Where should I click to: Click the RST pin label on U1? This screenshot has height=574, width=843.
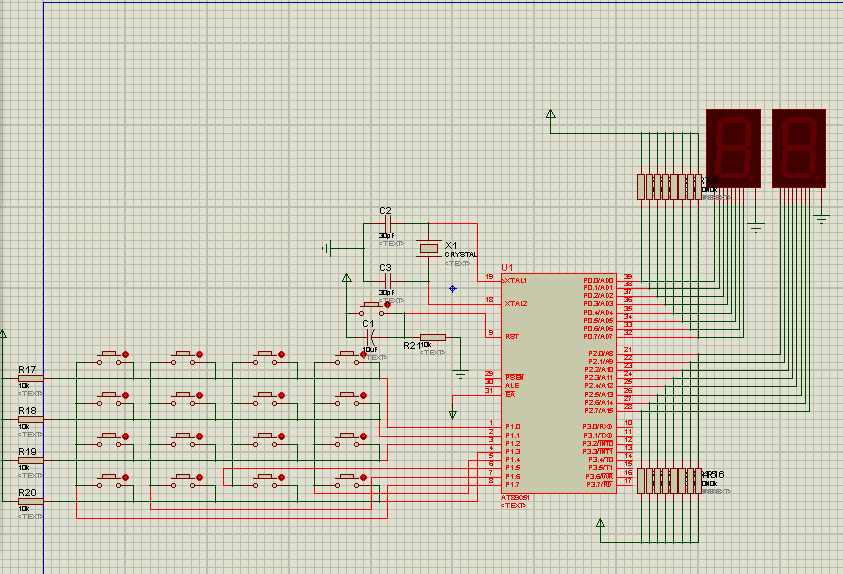(511, 336)
